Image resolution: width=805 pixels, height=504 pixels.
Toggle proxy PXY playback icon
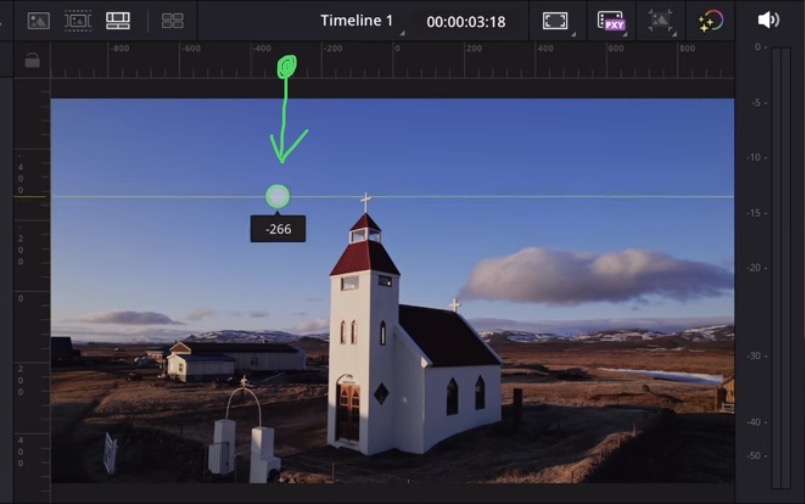(611, 21)
